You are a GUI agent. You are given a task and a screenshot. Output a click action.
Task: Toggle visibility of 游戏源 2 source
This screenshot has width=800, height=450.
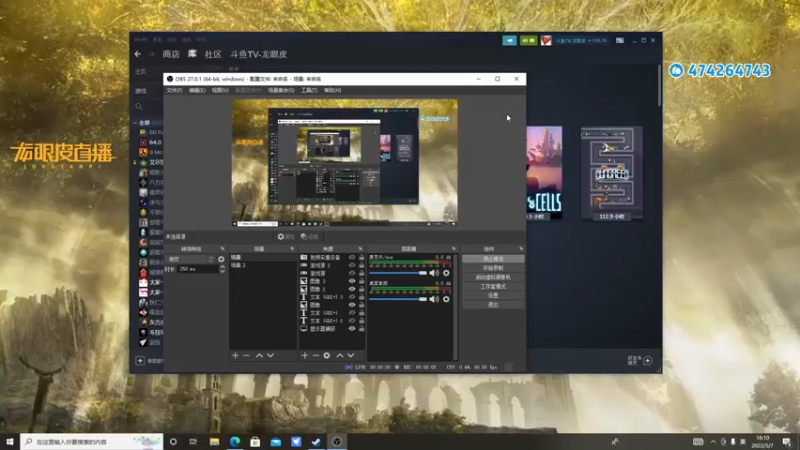click(x=352, y=265)
